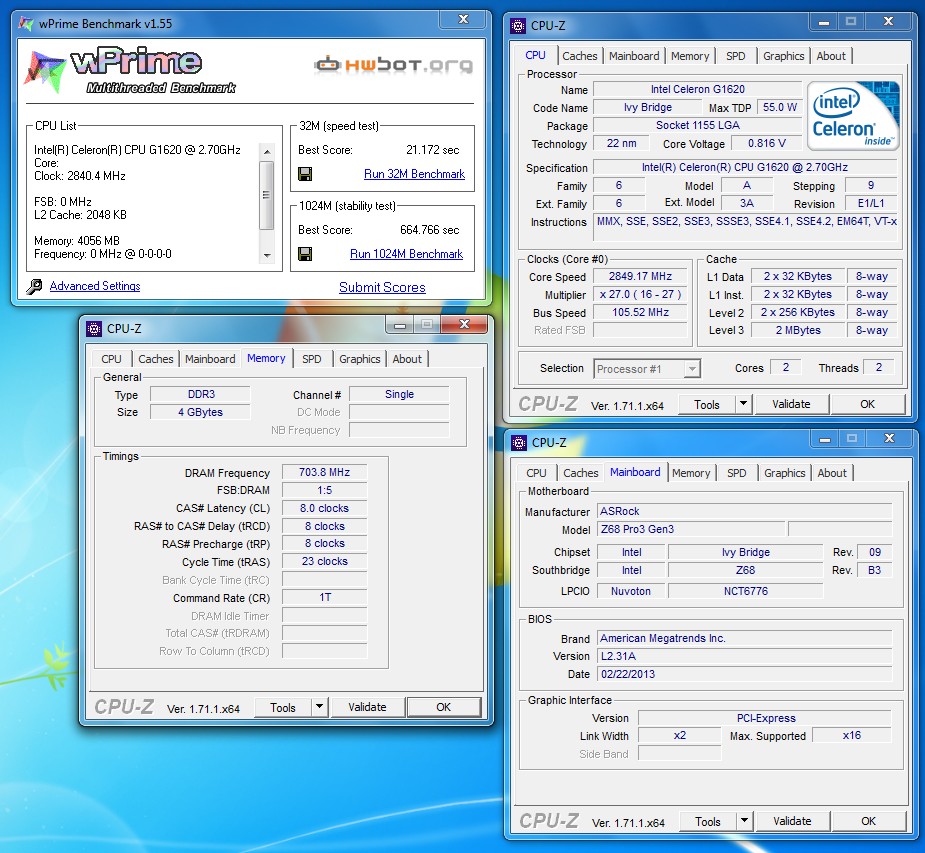925x853 pixels.
Task: Open Memory tab in top-right CPU-Z window
Action: [x=690, y=56]
